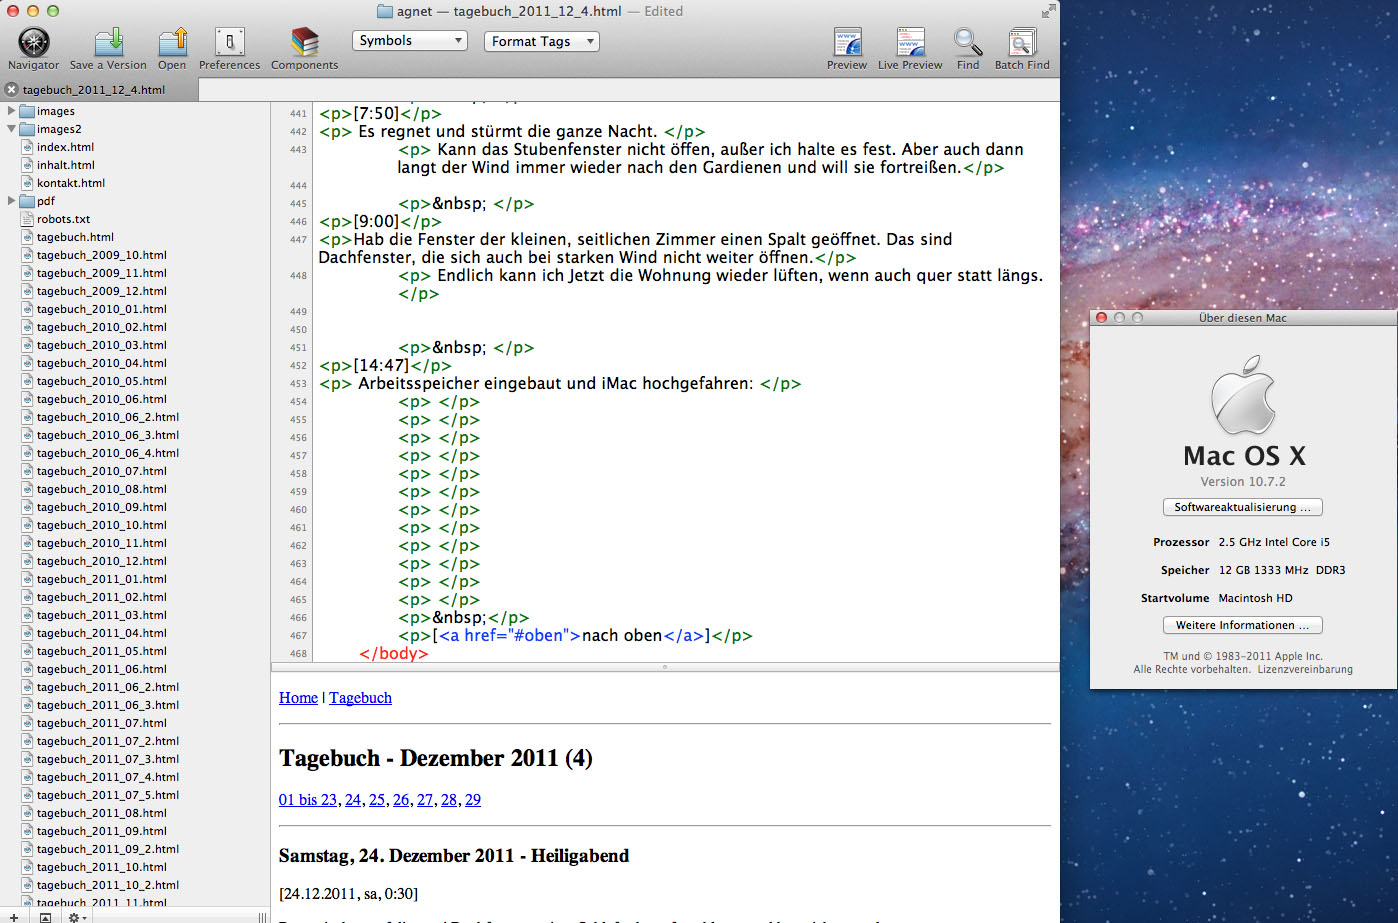Click the Components books icon
The height and width of the screenshot is (923, 1398).
[x=304, y=42]
